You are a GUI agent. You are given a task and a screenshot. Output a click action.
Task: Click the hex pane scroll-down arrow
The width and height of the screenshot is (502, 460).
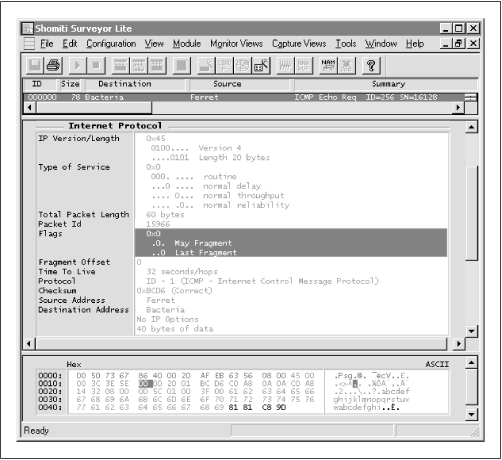point(471,415)
